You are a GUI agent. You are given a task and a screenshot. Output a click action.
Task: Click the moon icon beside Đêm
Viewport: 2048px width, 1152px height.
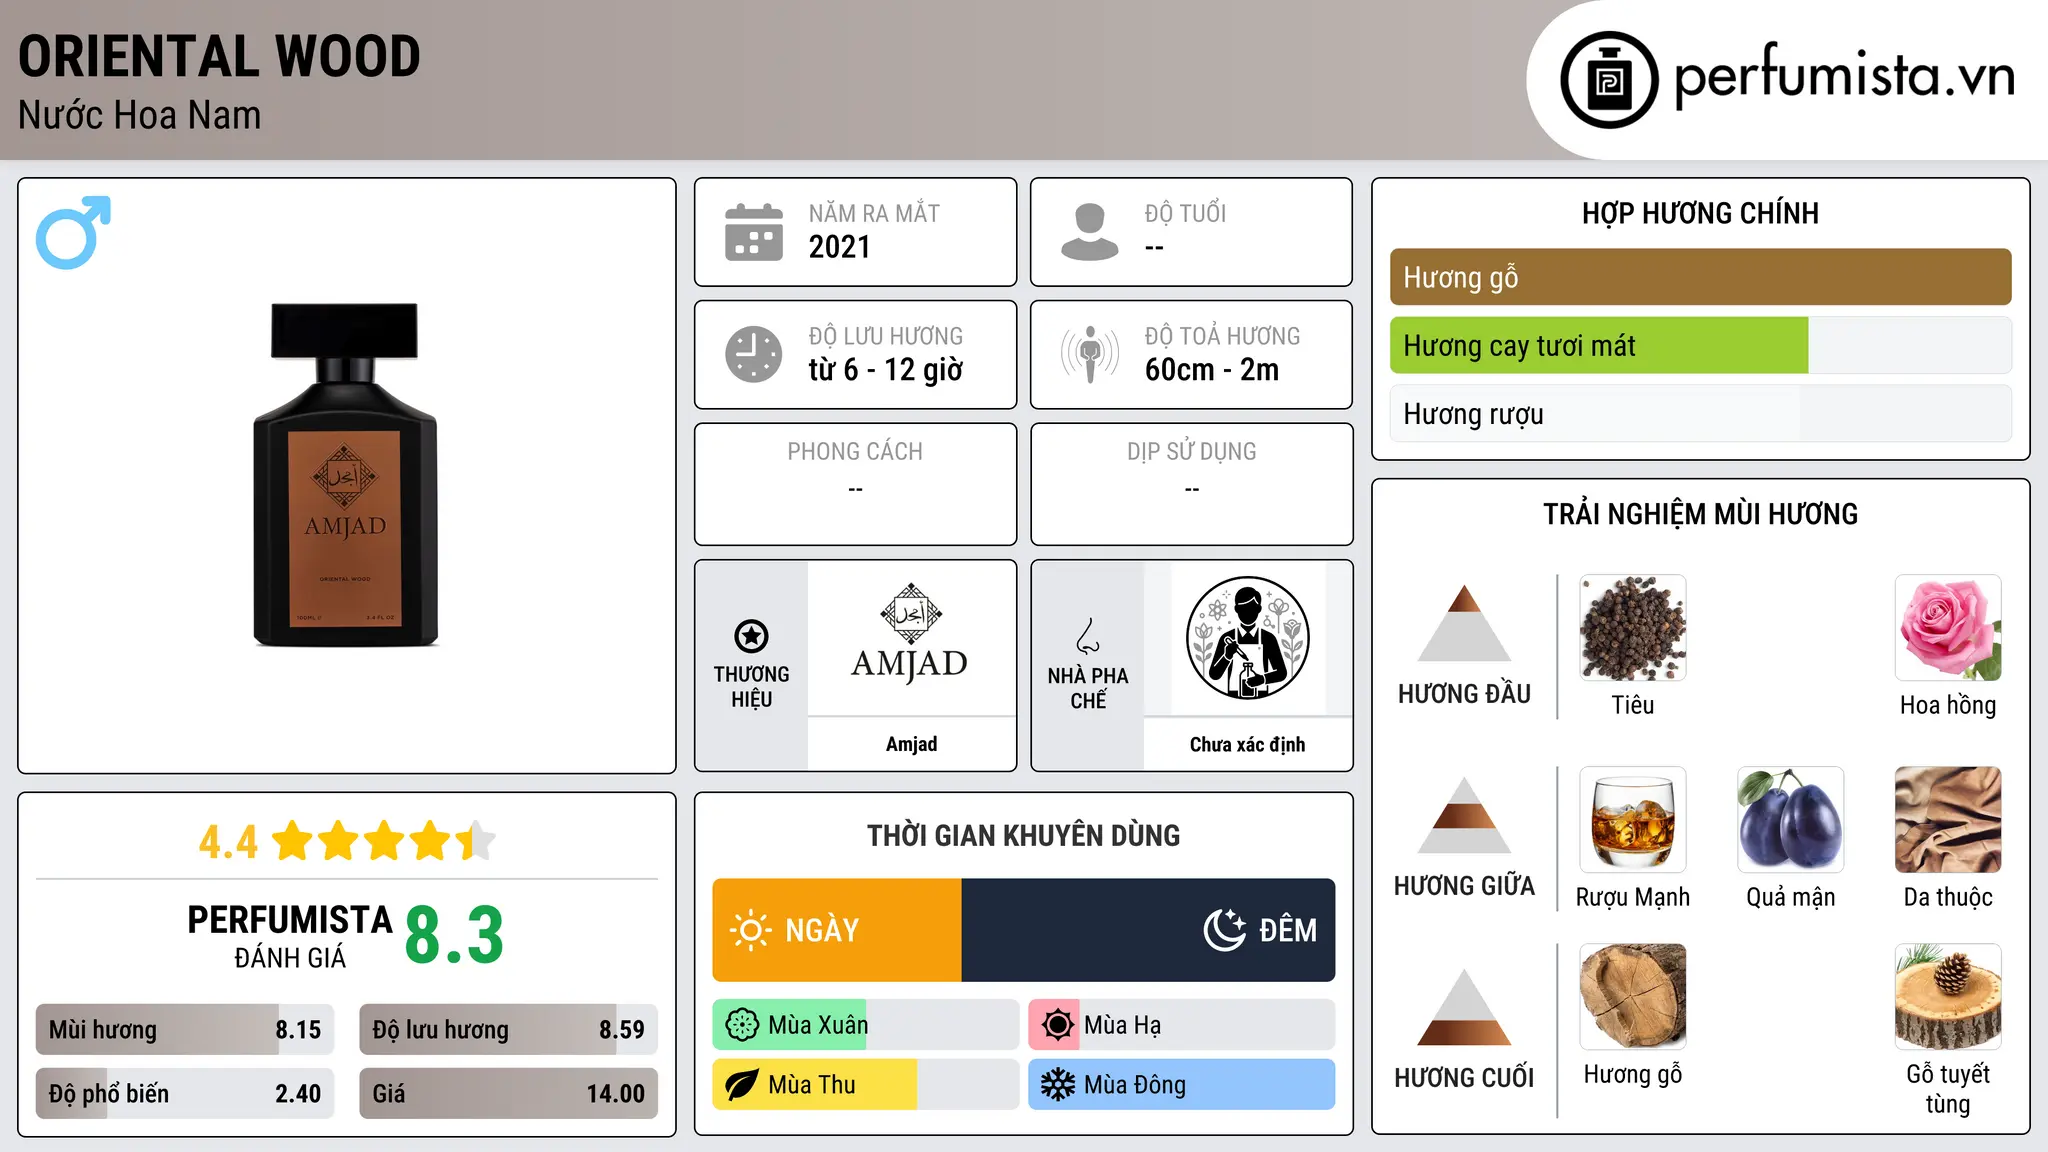click(1224, 930)
